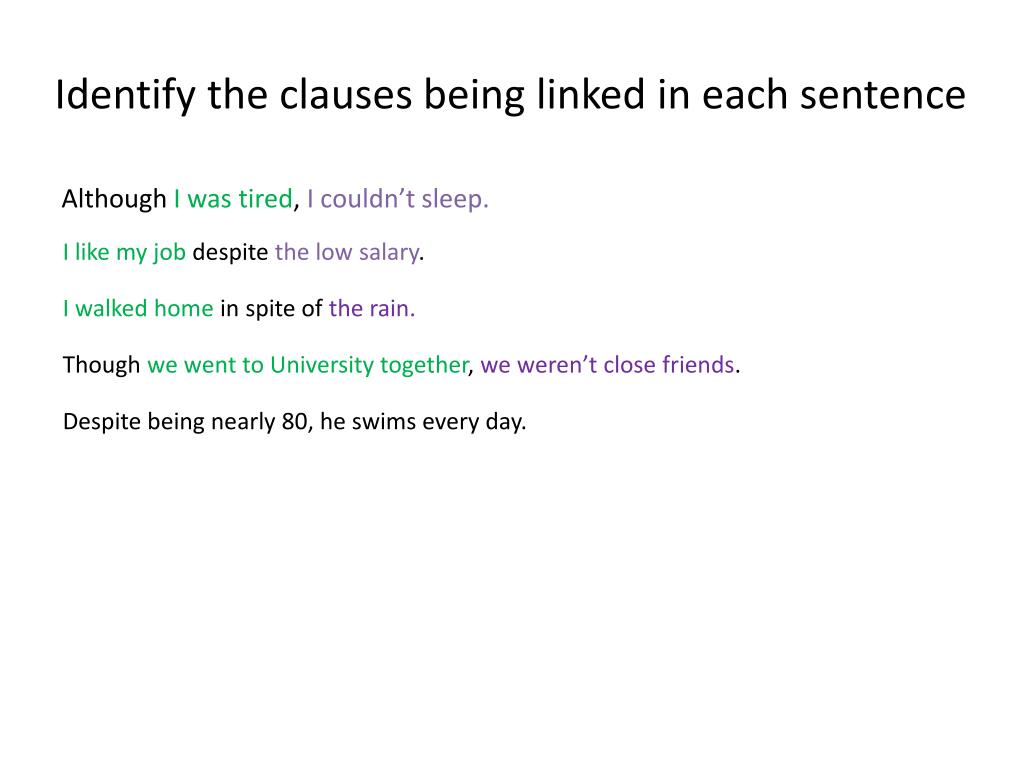The width and height of the screenshot is (1024, 768).
Task: Click the word 'Though' in fourth sentence
Action: click(x=101, y=364)
